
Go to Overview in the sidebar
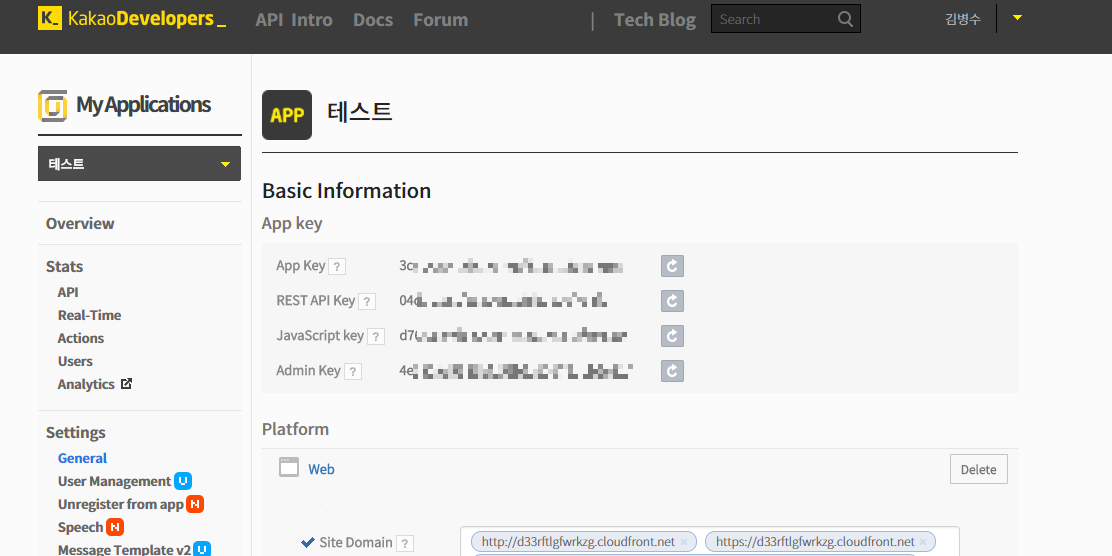(x=80, y=223)
